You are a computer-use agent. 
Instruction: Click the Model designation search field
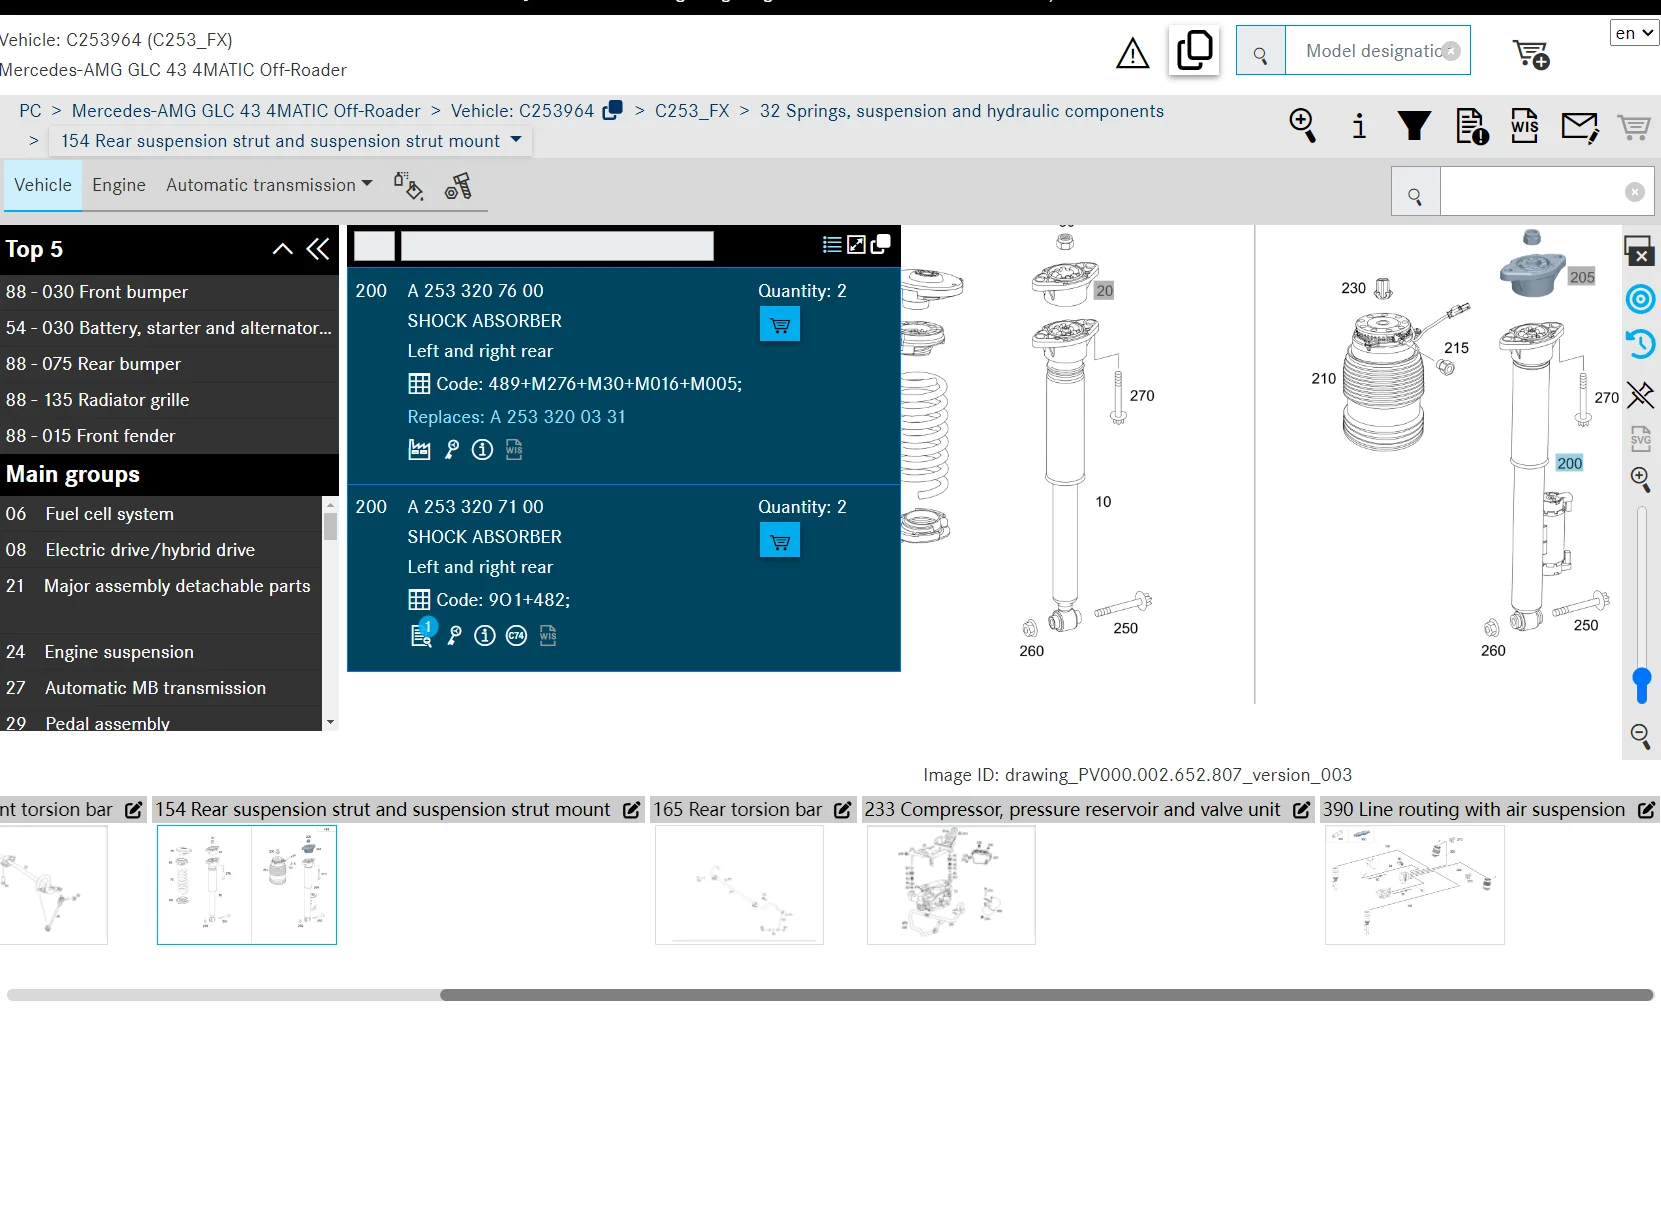tap(1377, 51)
